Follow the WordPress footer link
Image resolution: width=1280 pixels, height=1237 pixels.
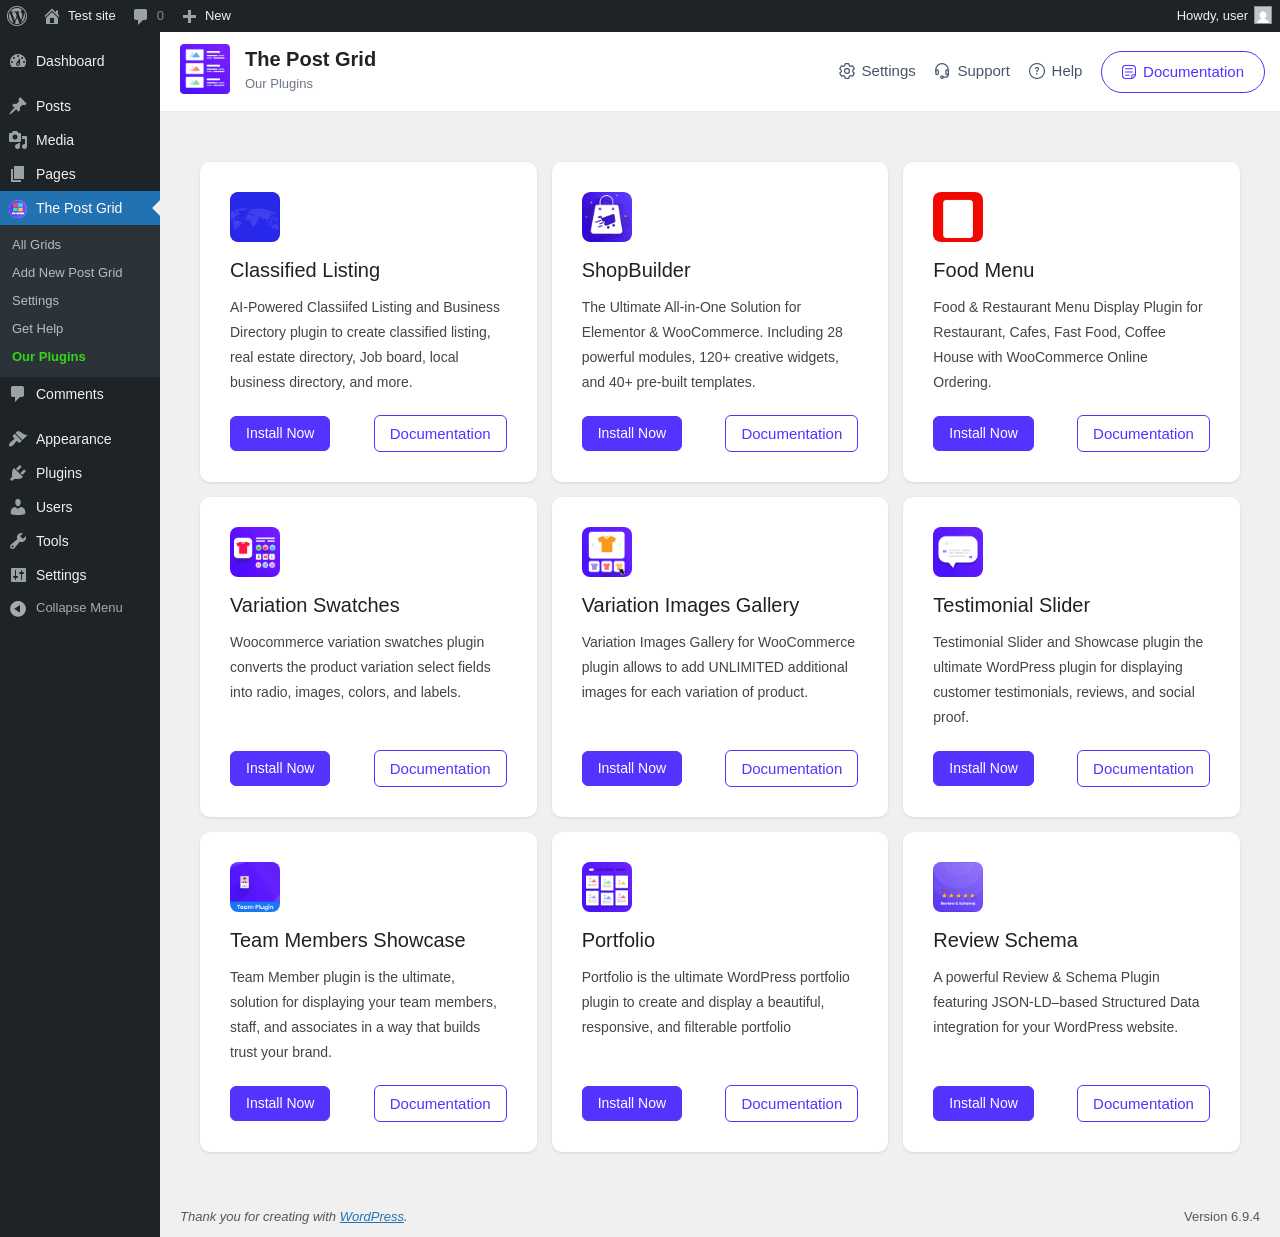pyautogui.click(x=372, y=1217)
